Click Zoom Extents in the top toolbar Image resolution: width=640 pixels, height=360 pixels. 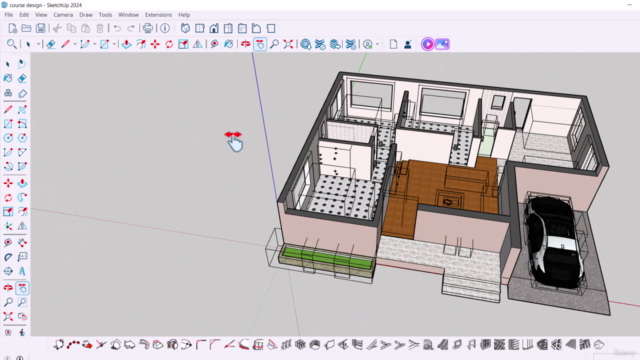288,44
